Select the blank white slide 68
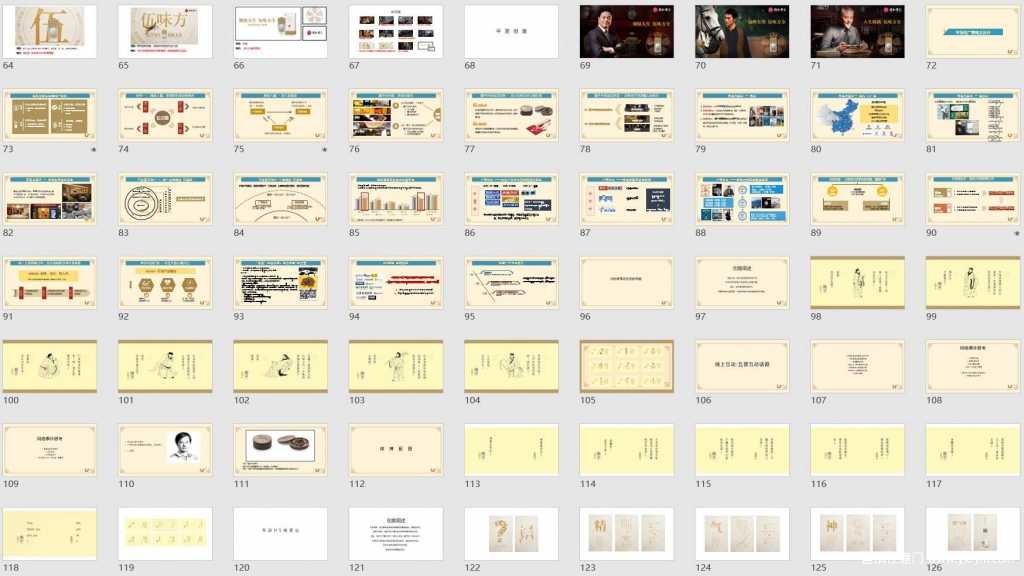Viewport: 1024px width, 576px height. [x=511, y=32]
